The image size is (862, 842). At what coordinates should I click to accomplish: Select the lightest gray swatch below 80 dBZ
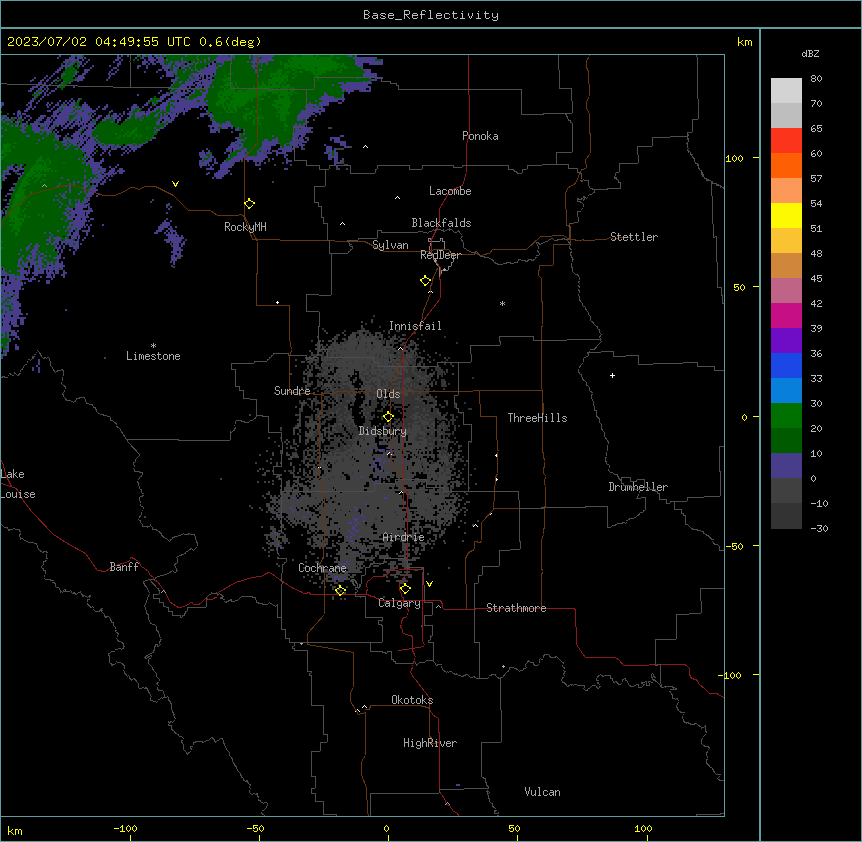pos(786,91)
